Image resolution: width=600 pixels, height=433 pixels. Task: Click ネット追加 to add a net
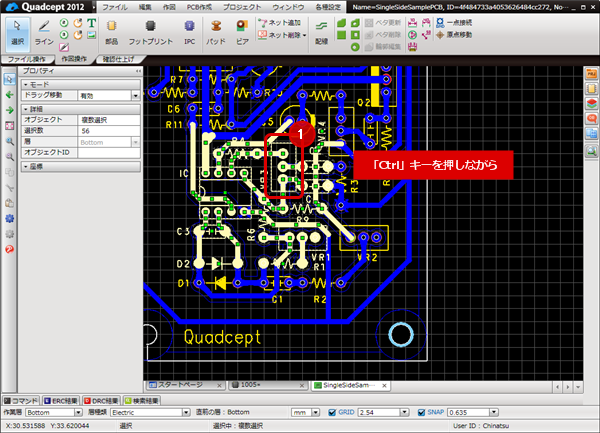[x=280, y=23]
